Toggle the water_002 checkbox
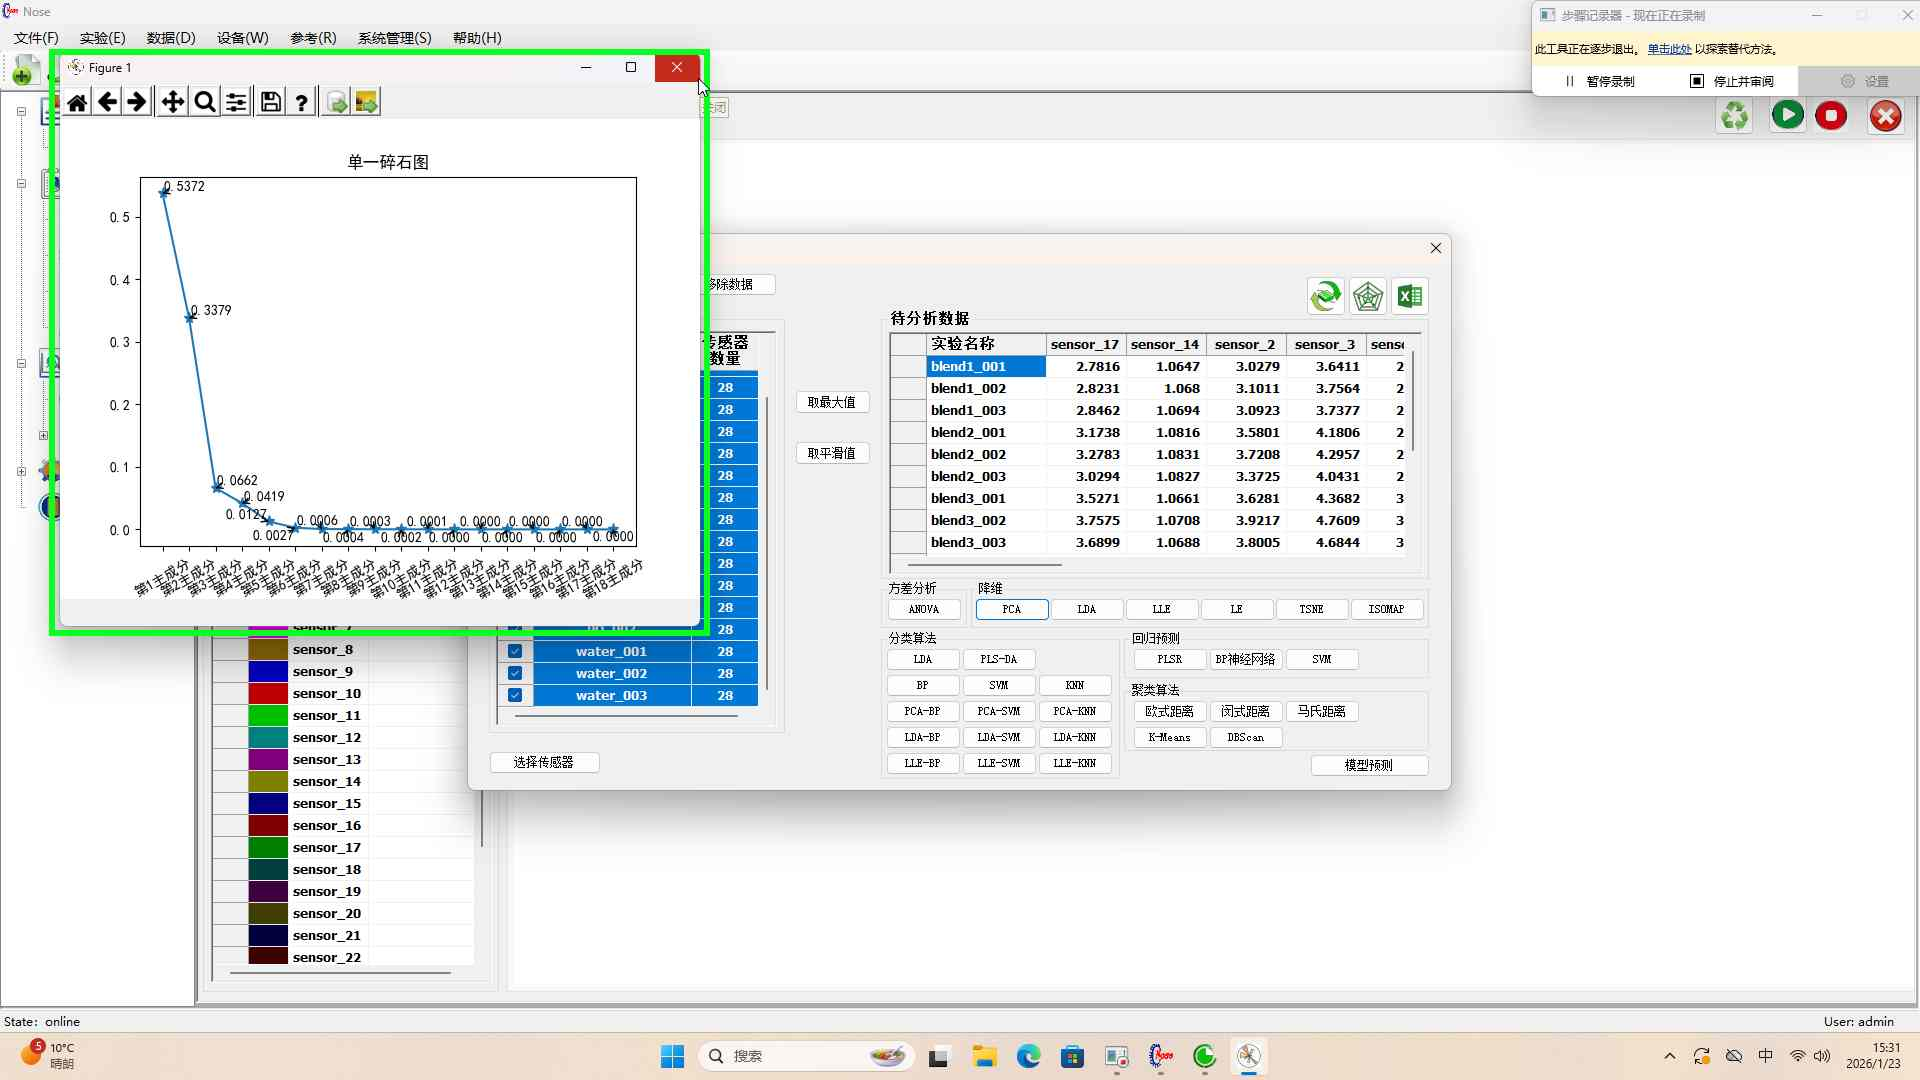The image size is (1920, 1080). (515, 673)
